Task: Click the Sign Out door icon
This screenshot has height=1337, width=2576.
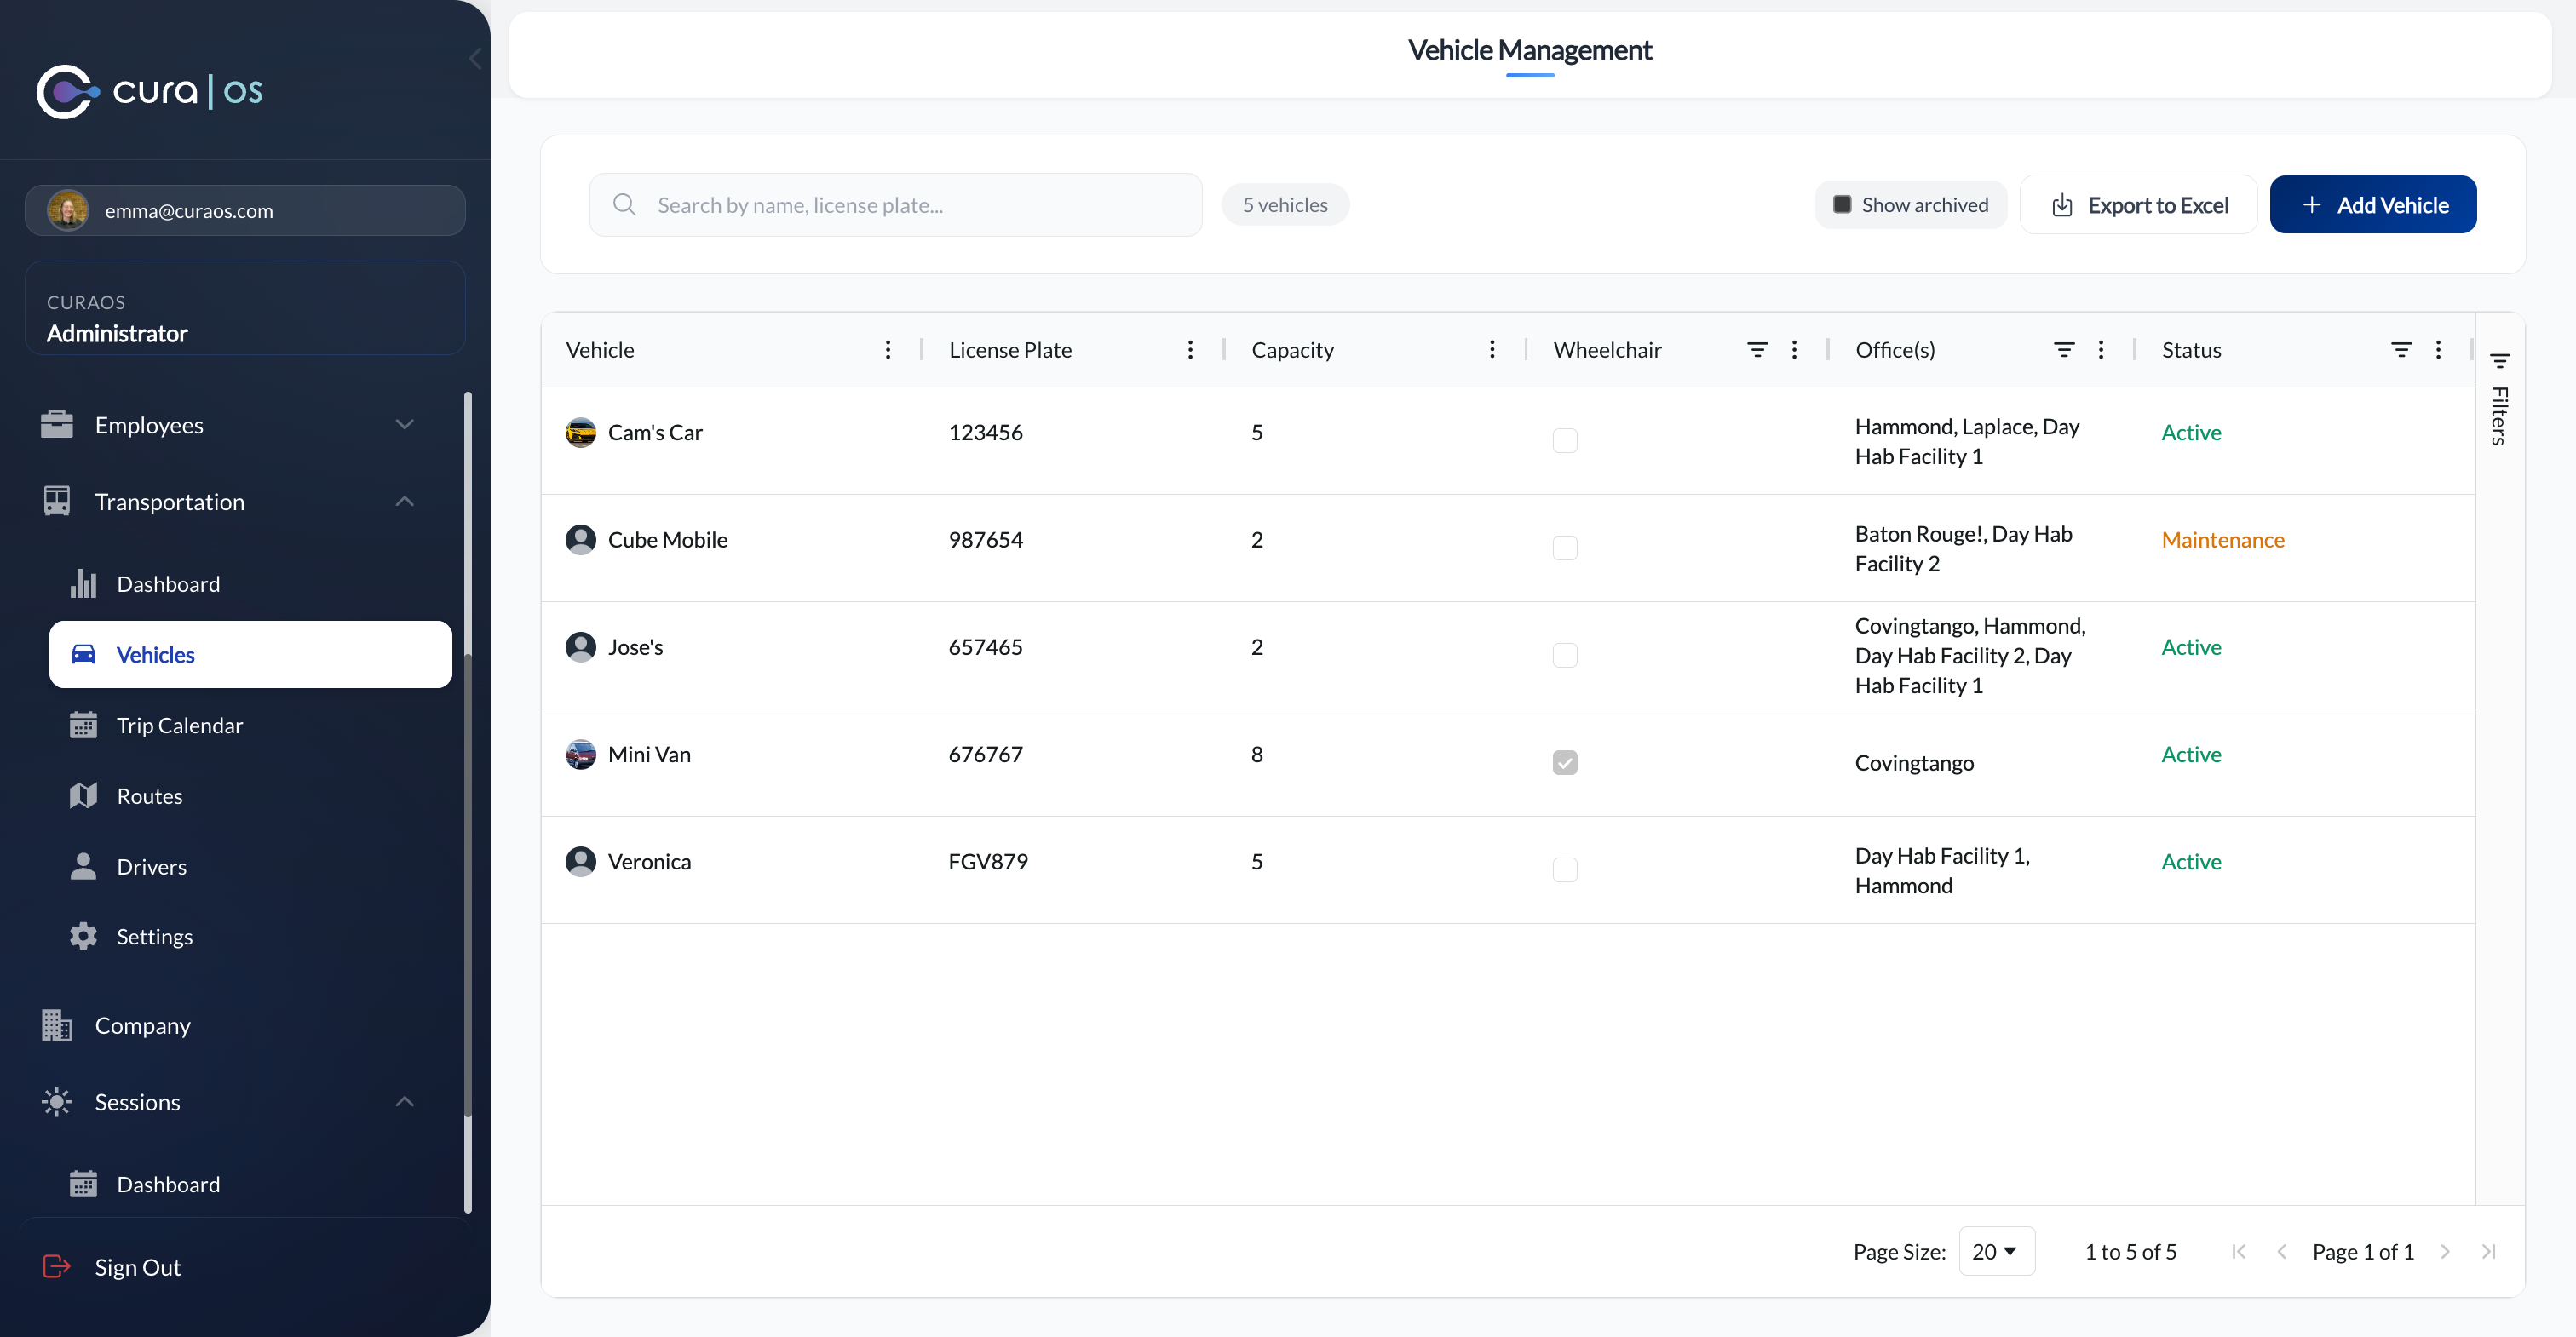Action: [57, 1266]
